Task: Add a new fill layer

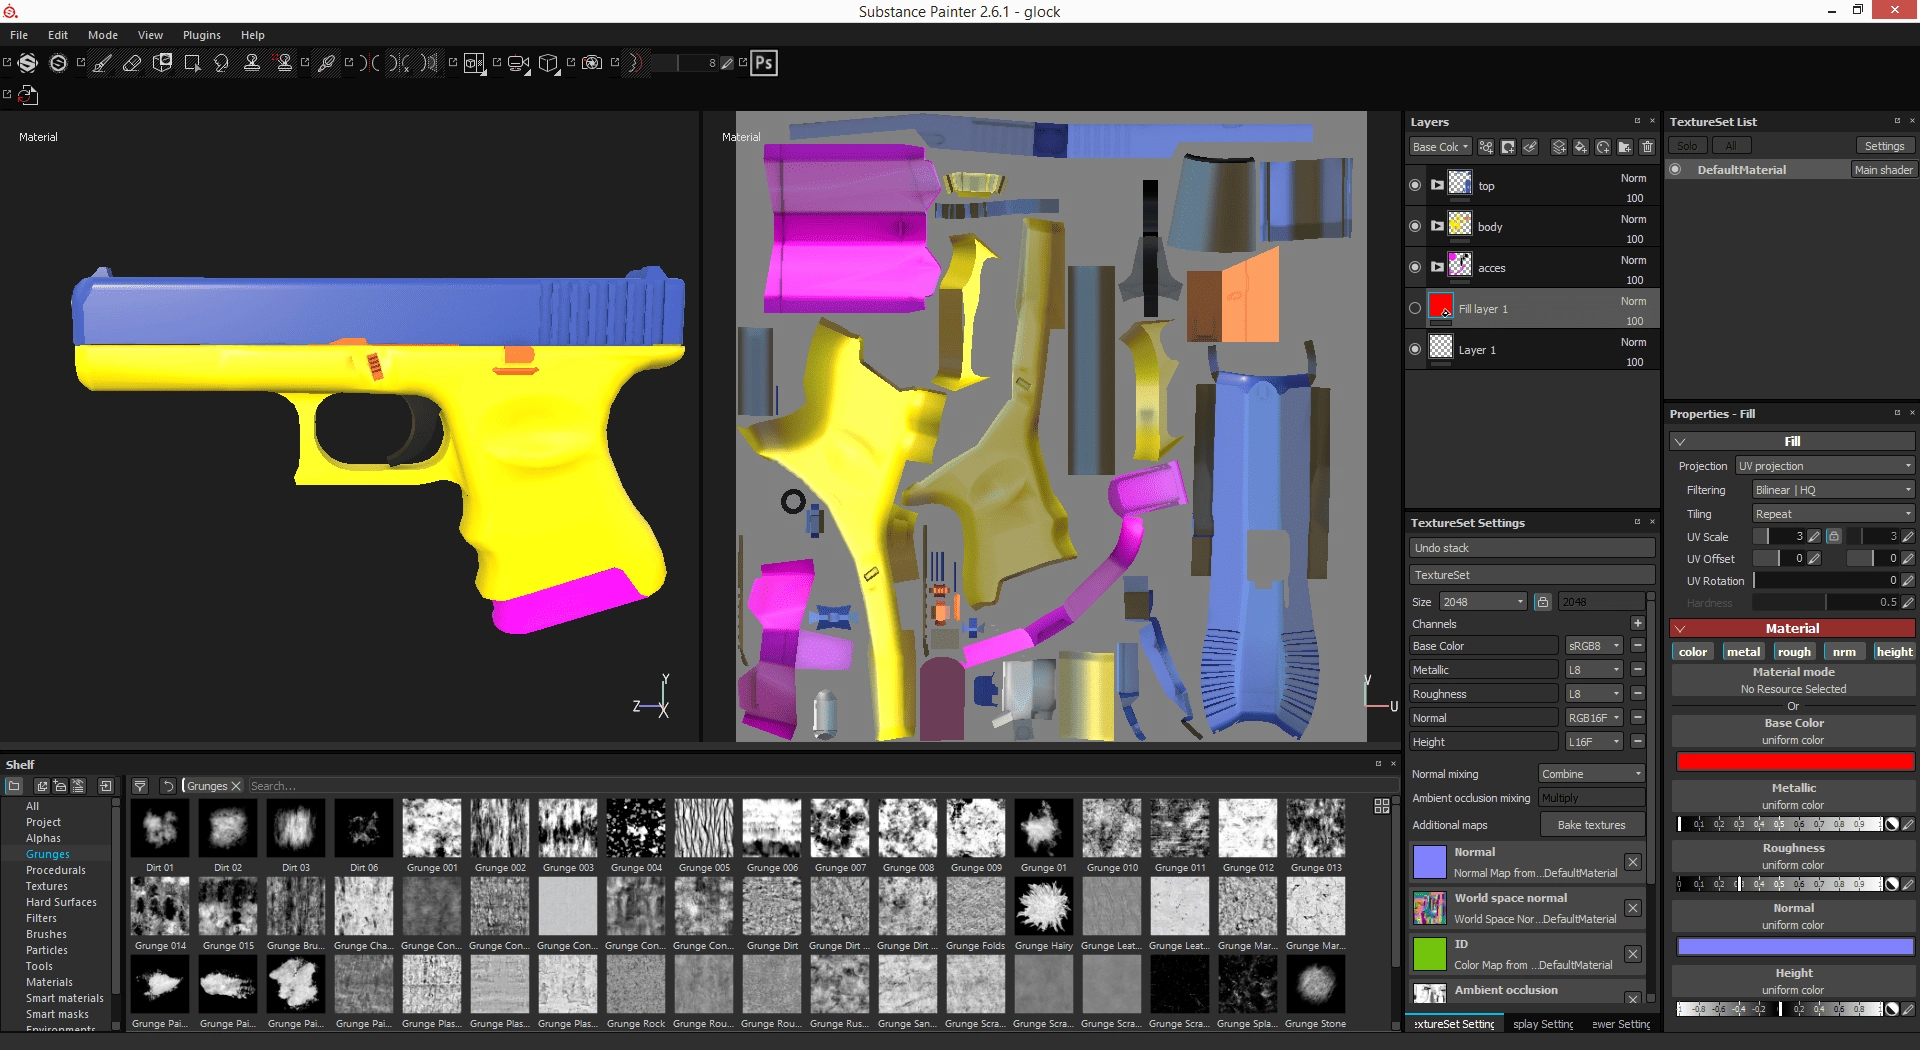Action: click(1581, 147)
